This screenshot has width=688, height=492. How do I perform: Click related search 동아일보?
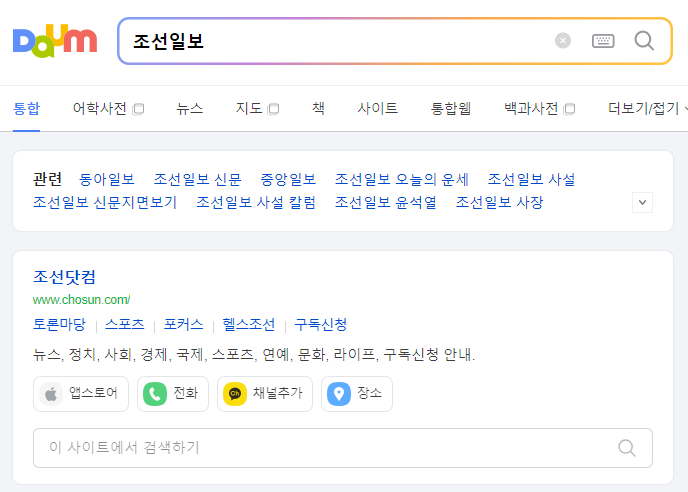pos(107,179)
